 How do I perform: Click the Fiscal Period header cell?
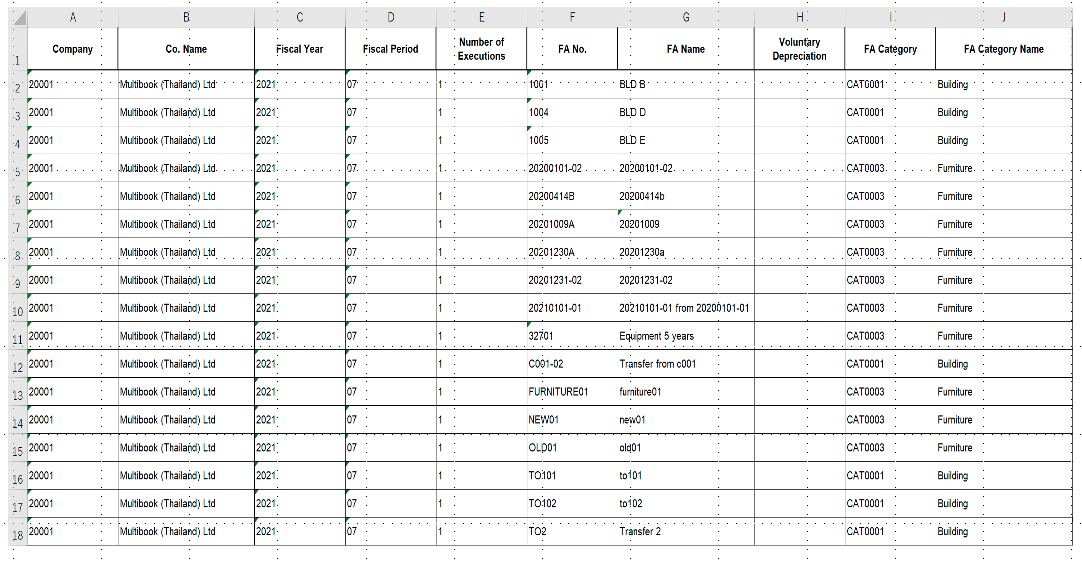[x=391, y=49]
